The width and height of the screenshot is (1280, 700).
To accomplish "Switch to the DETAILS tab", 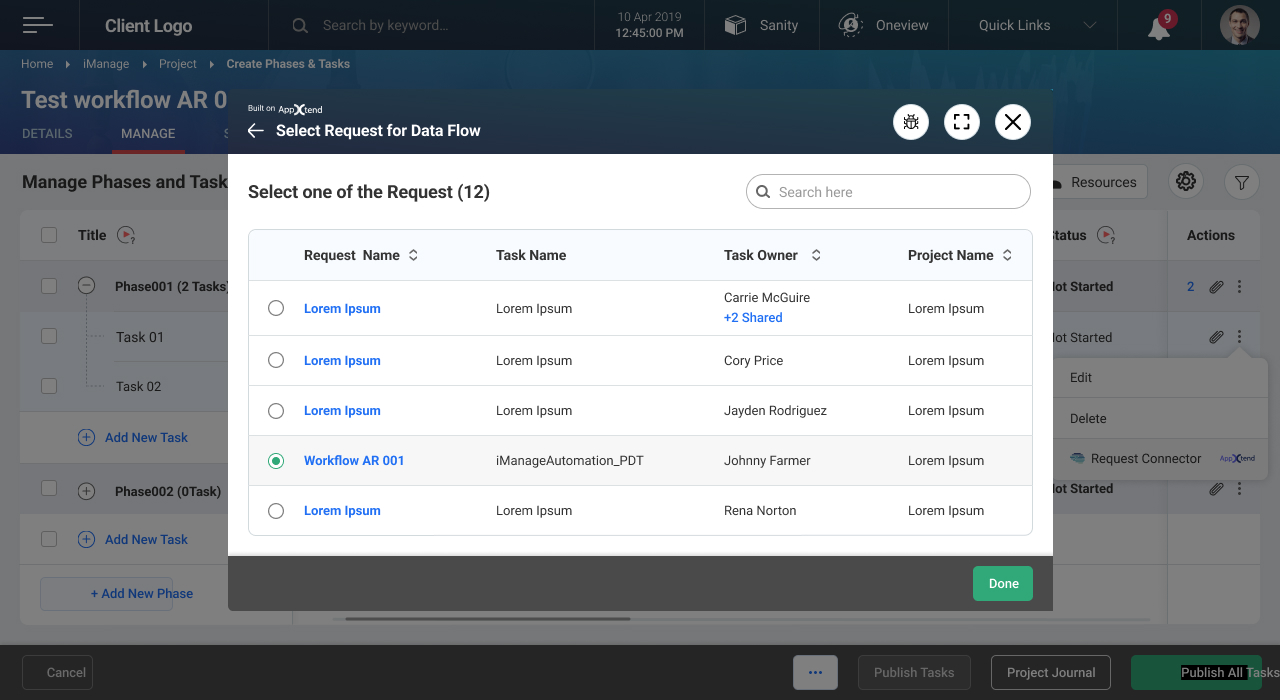I will coord(47,133).
